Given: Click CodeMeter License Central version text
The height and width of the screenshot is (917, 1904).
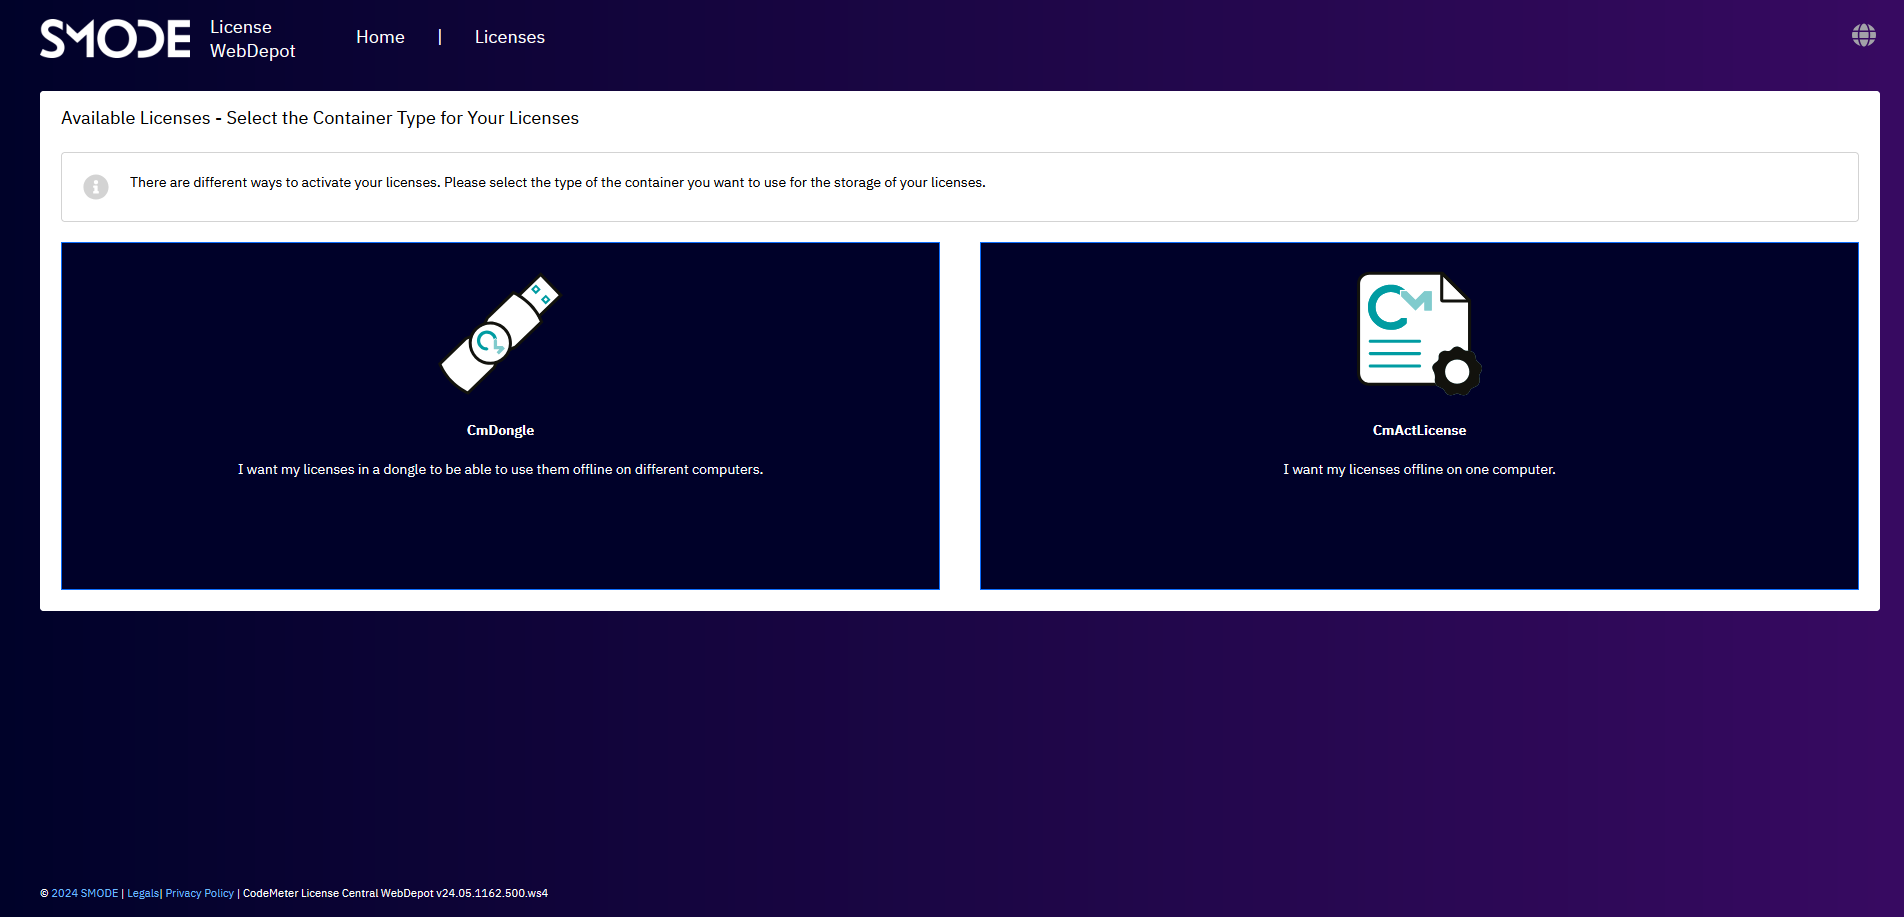Looking at the screenshot, I should pos(395,893).
